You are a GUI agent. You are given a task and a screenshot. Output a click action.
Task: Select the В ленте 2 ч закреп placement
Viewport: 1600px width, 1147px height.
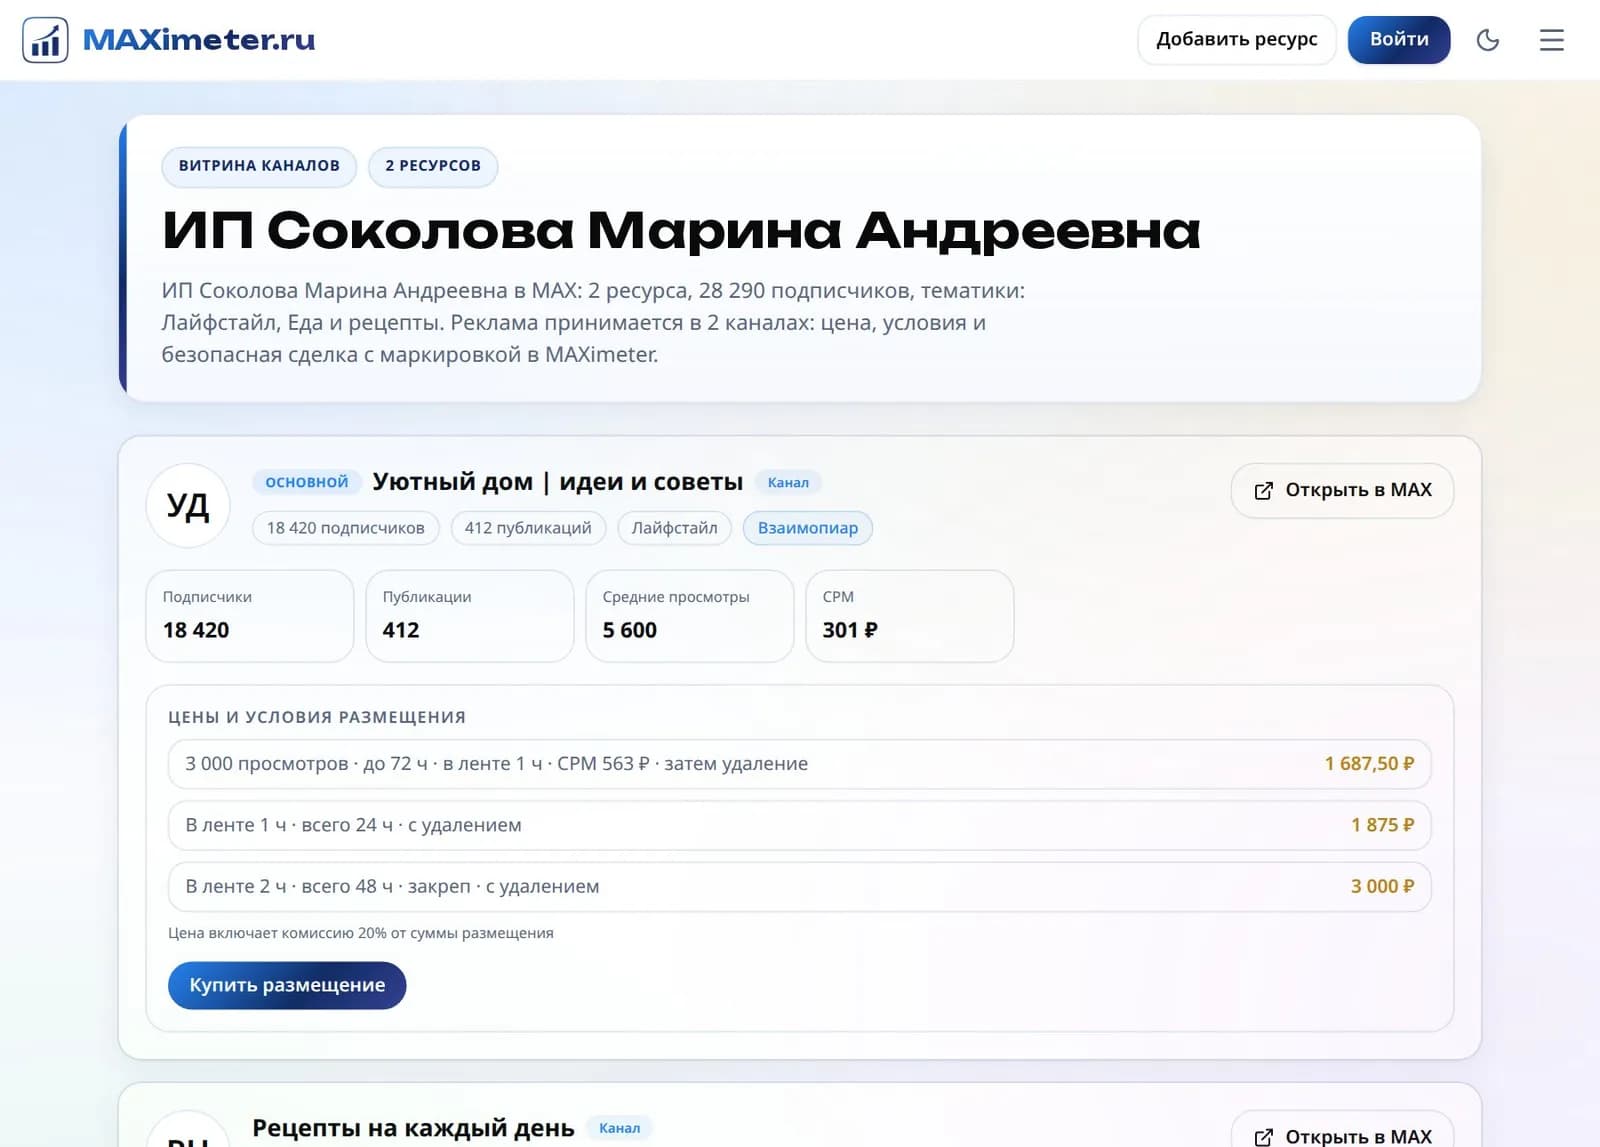pyautogui.click(x=799, y=886)
